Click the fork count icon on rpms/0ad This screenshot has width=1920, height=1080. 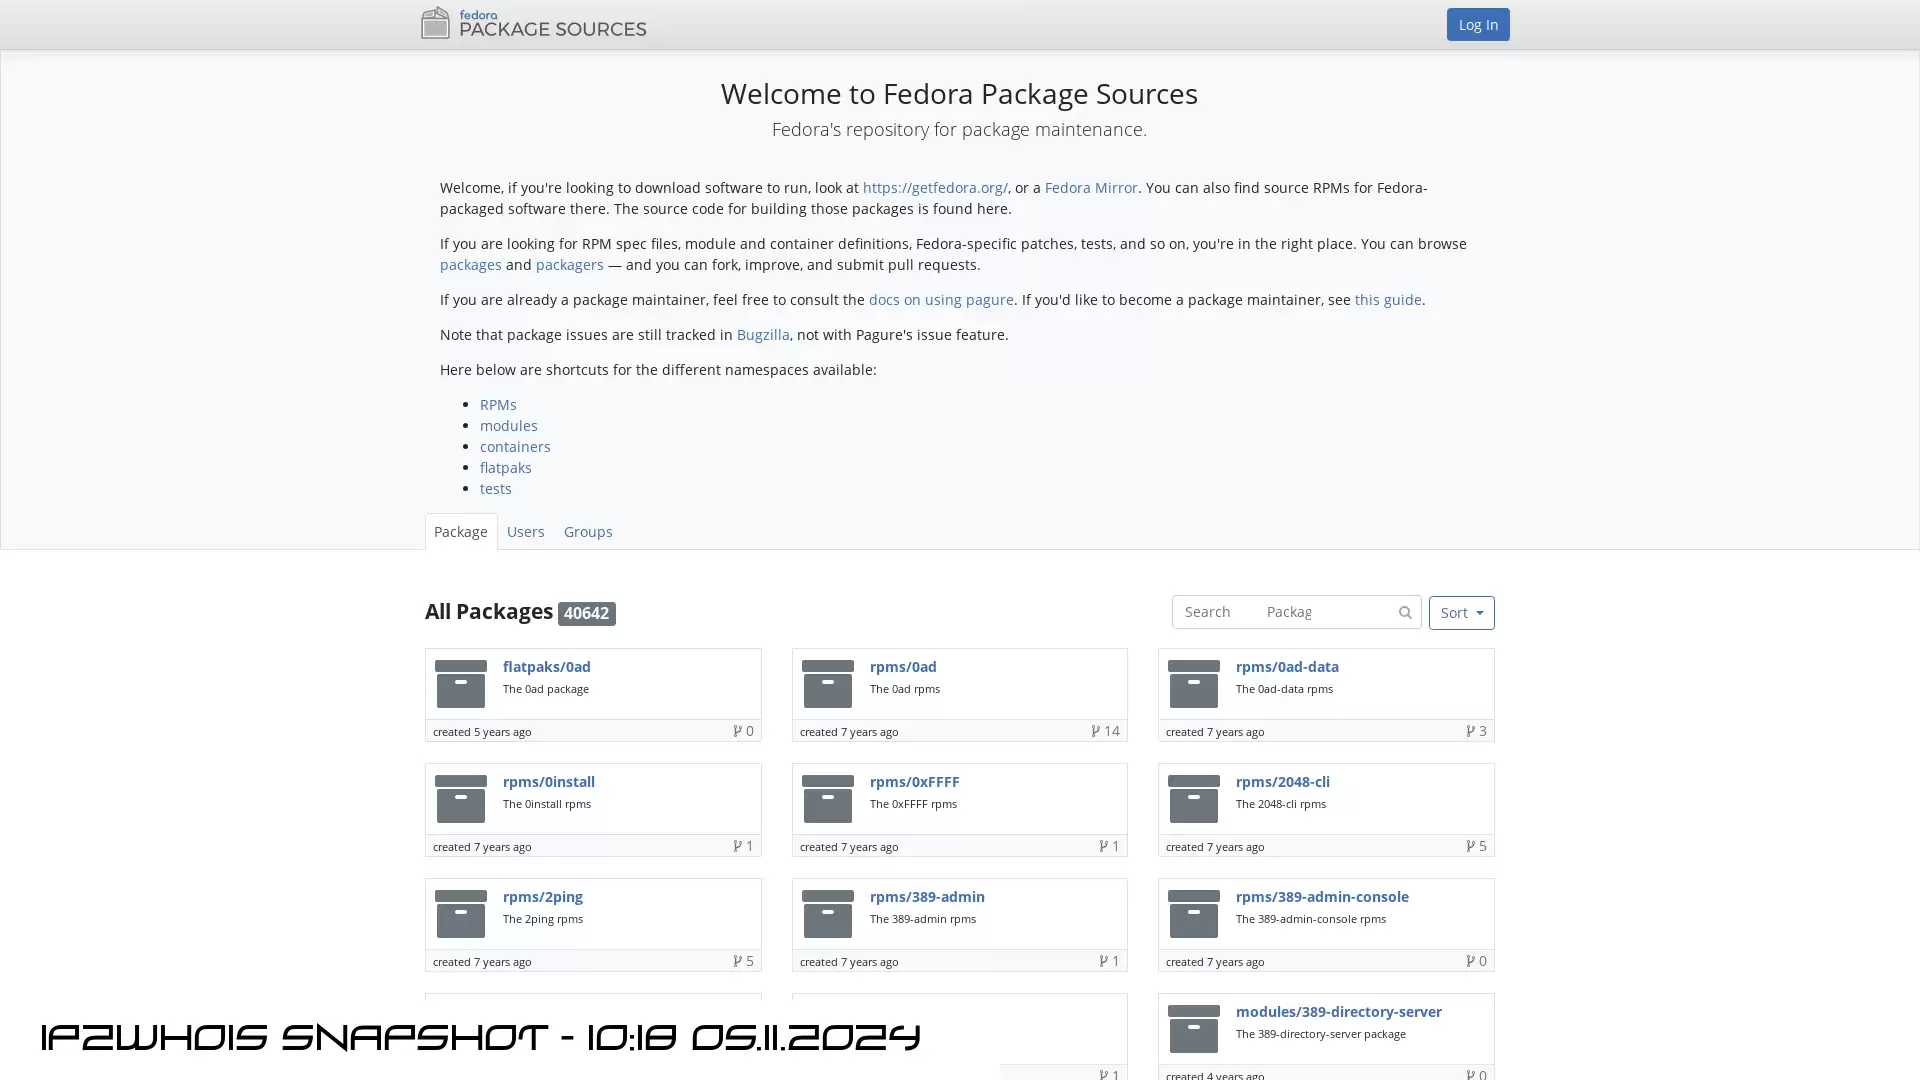point(1096,731)
